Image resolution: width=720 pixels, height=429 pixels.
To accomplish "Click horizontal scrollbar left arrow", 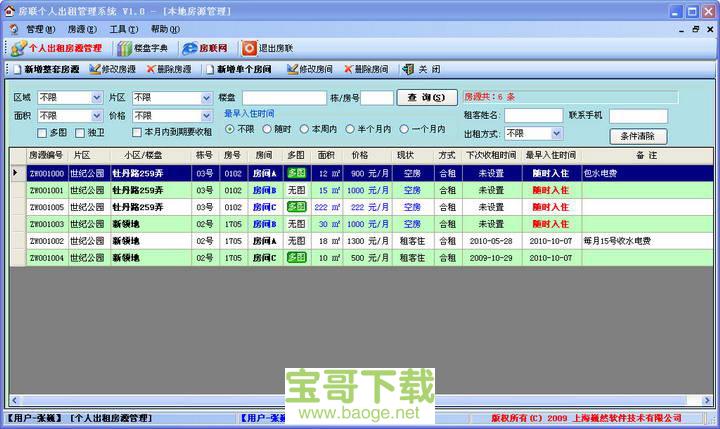I will tap(15, 401).
